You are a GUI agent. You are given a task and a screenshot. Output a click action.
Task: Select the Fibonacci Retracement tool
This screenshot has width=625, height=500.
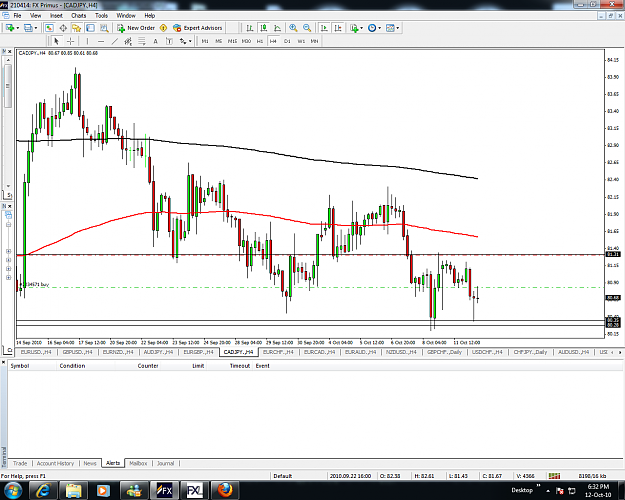[x=142, y=41]
